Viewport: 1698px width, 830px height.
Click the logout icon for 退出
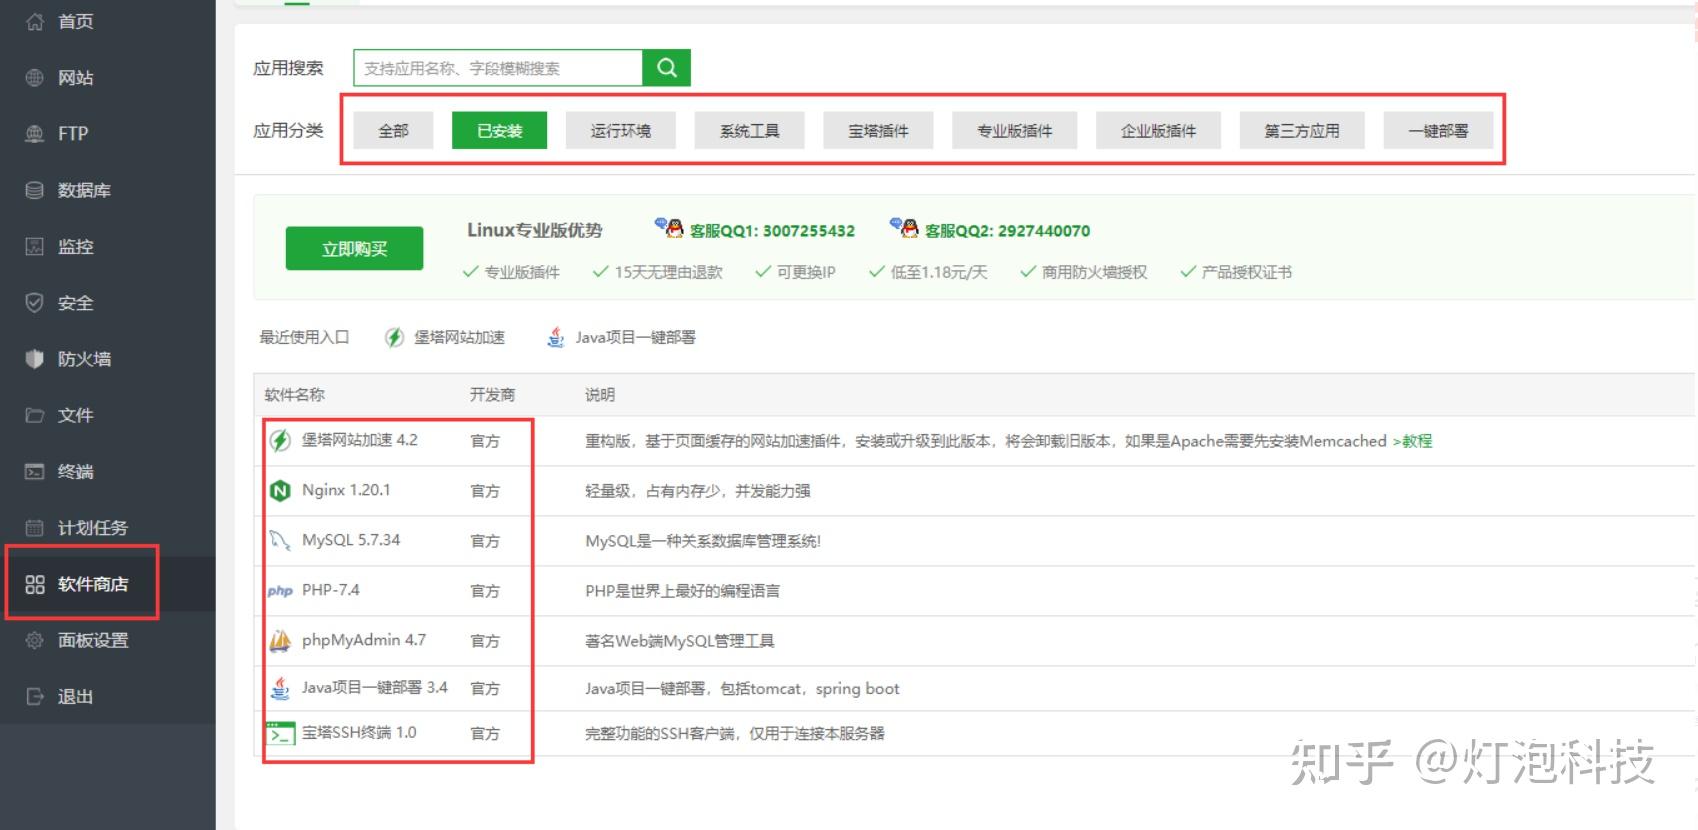tap(35, 696)
